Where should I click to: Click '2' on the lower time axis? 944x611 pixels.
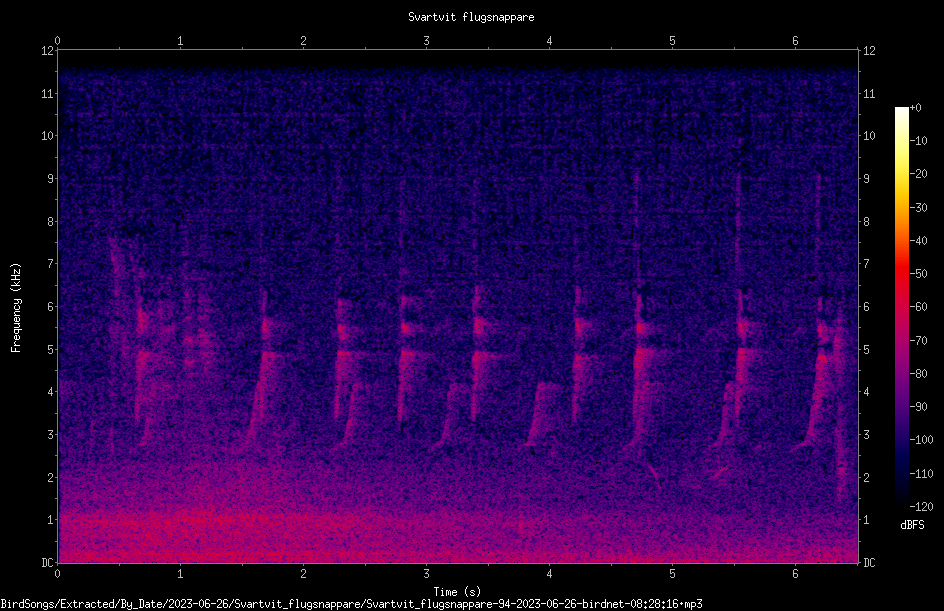pos(303,574)
